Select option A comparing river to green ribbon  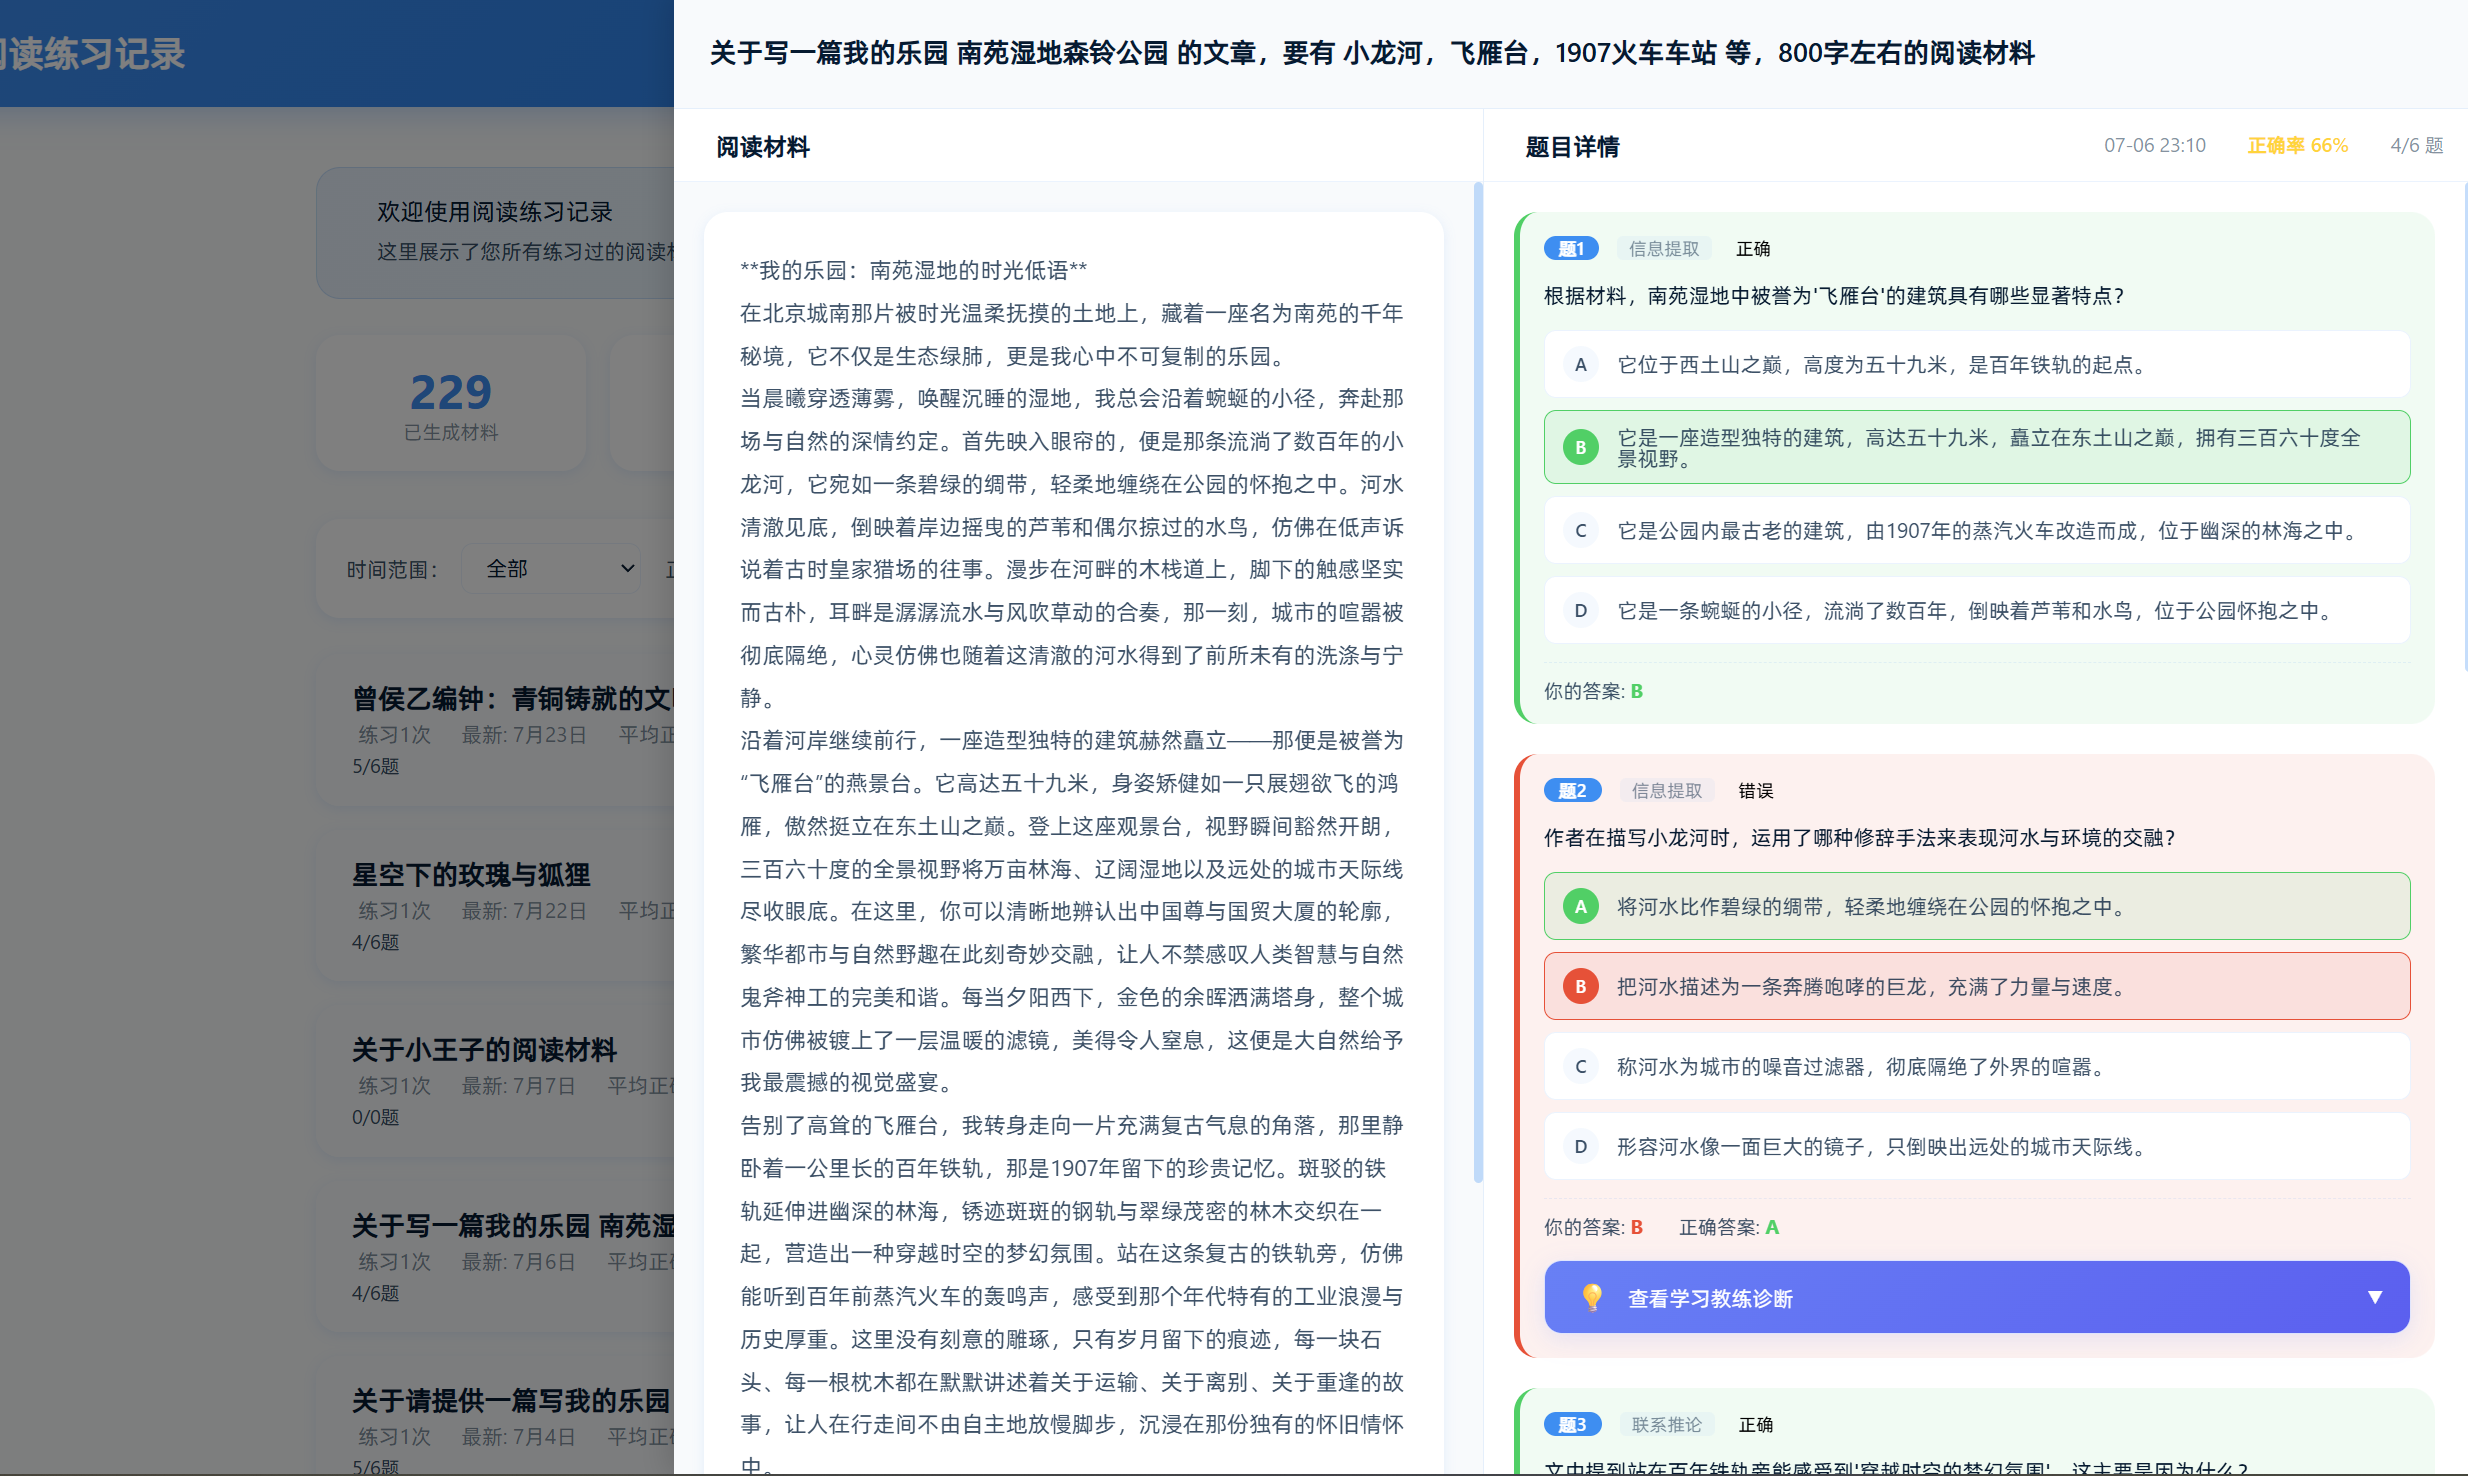[x=1976, y=907]
